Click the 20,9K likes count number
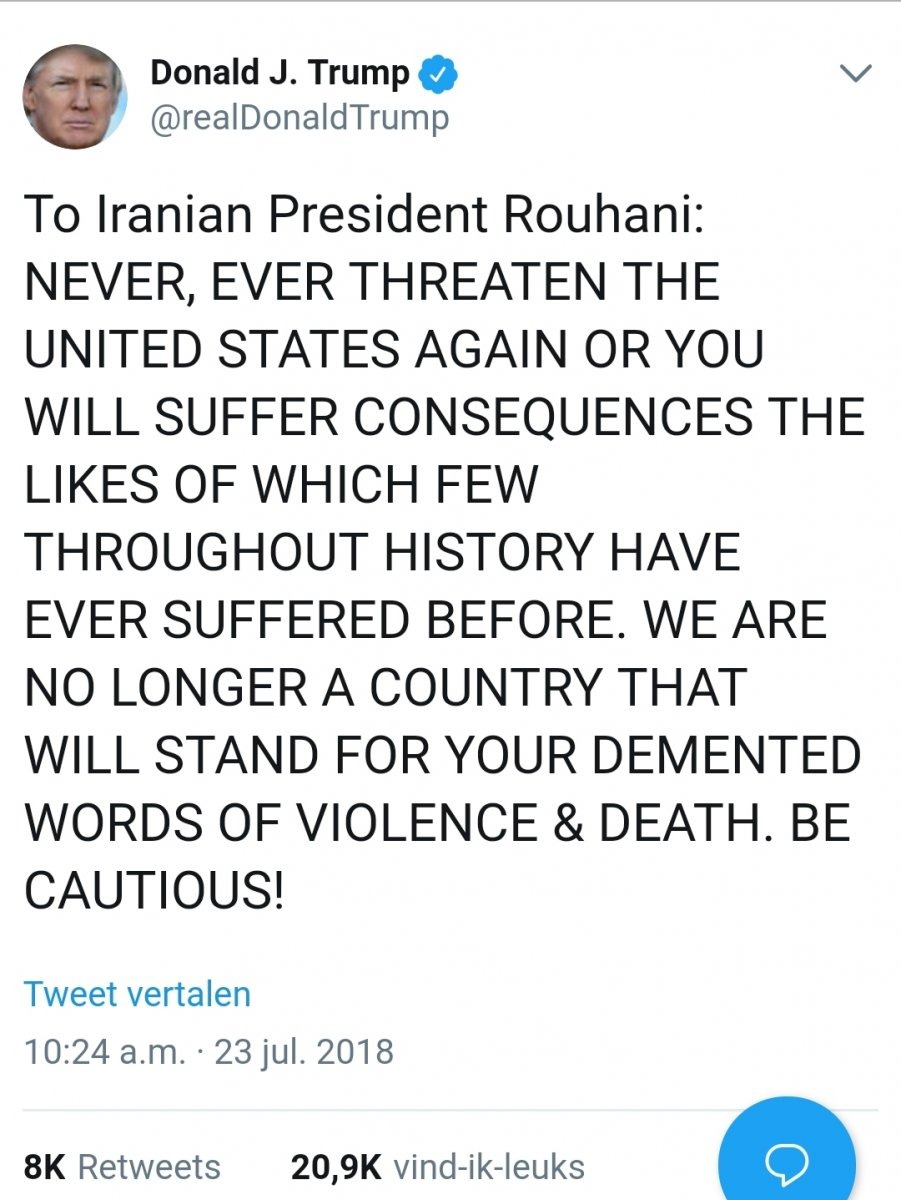Viewport: 901px width, 1200px height. (x=336, y=1167)
